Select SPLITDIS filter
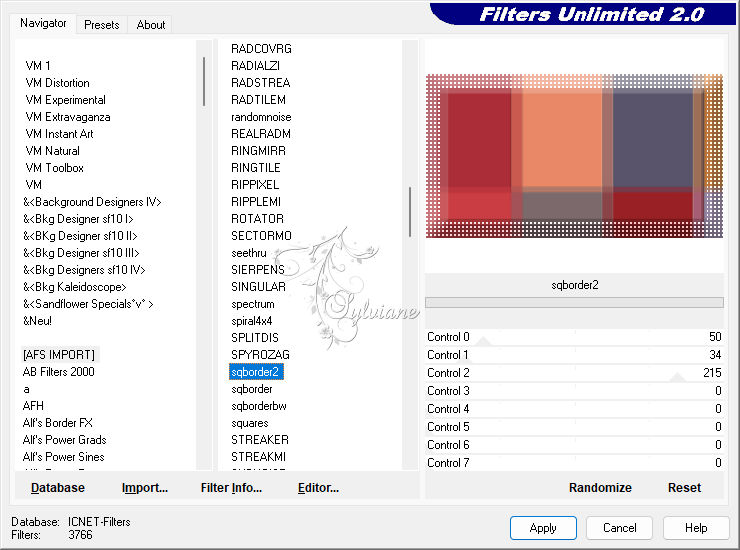 [255, 338]
